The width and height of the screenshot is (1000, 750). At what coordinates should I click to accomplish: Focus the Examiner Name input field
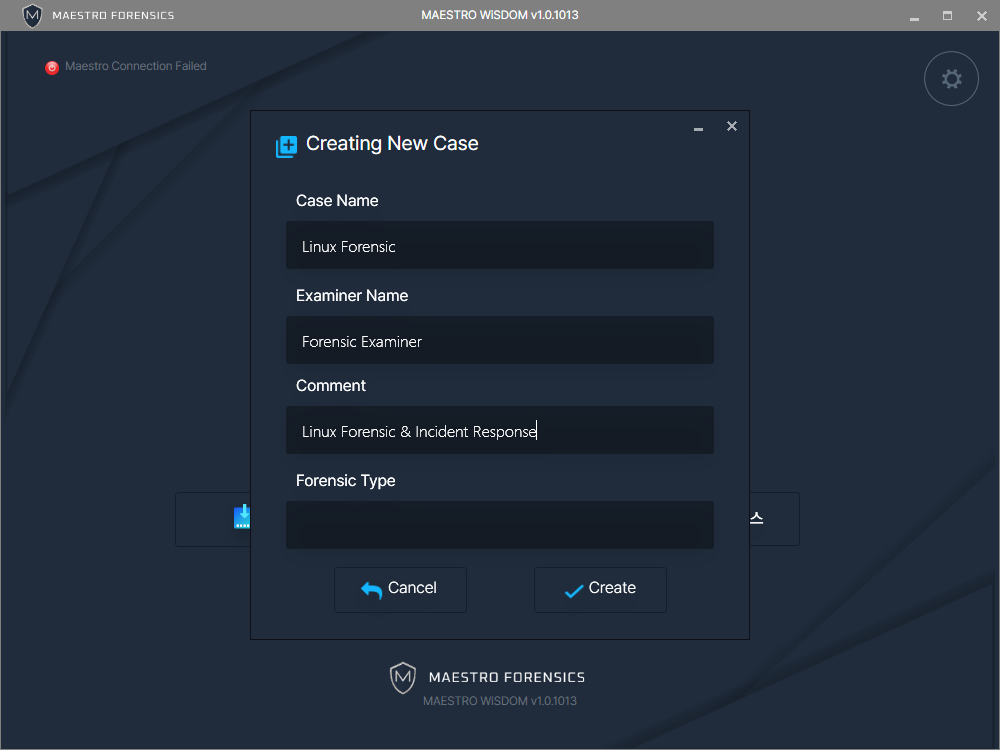pos(499,341)
